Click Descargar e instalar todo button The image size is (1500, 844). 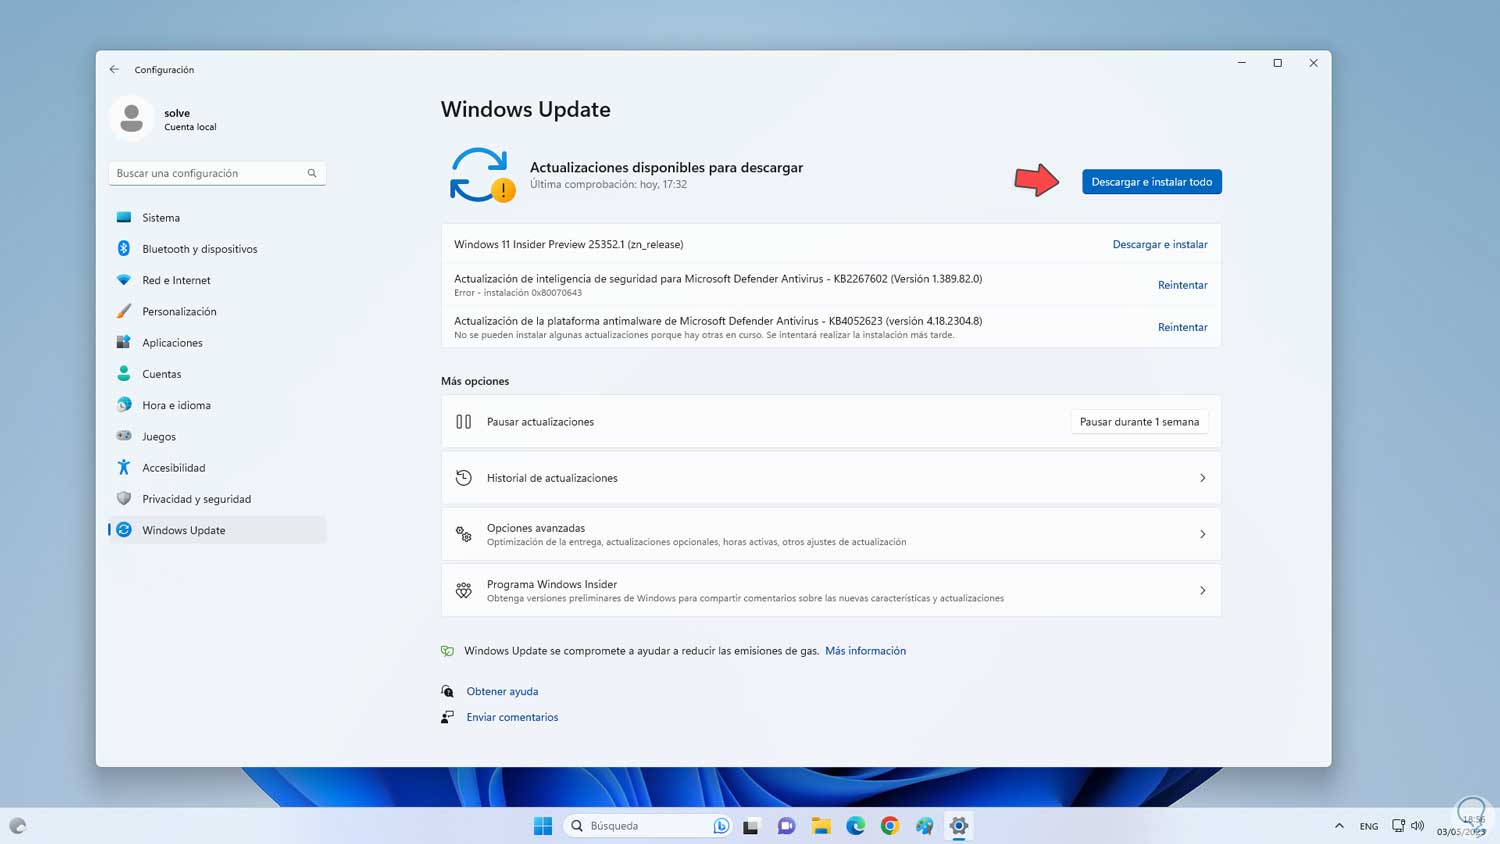[1152, 182]
